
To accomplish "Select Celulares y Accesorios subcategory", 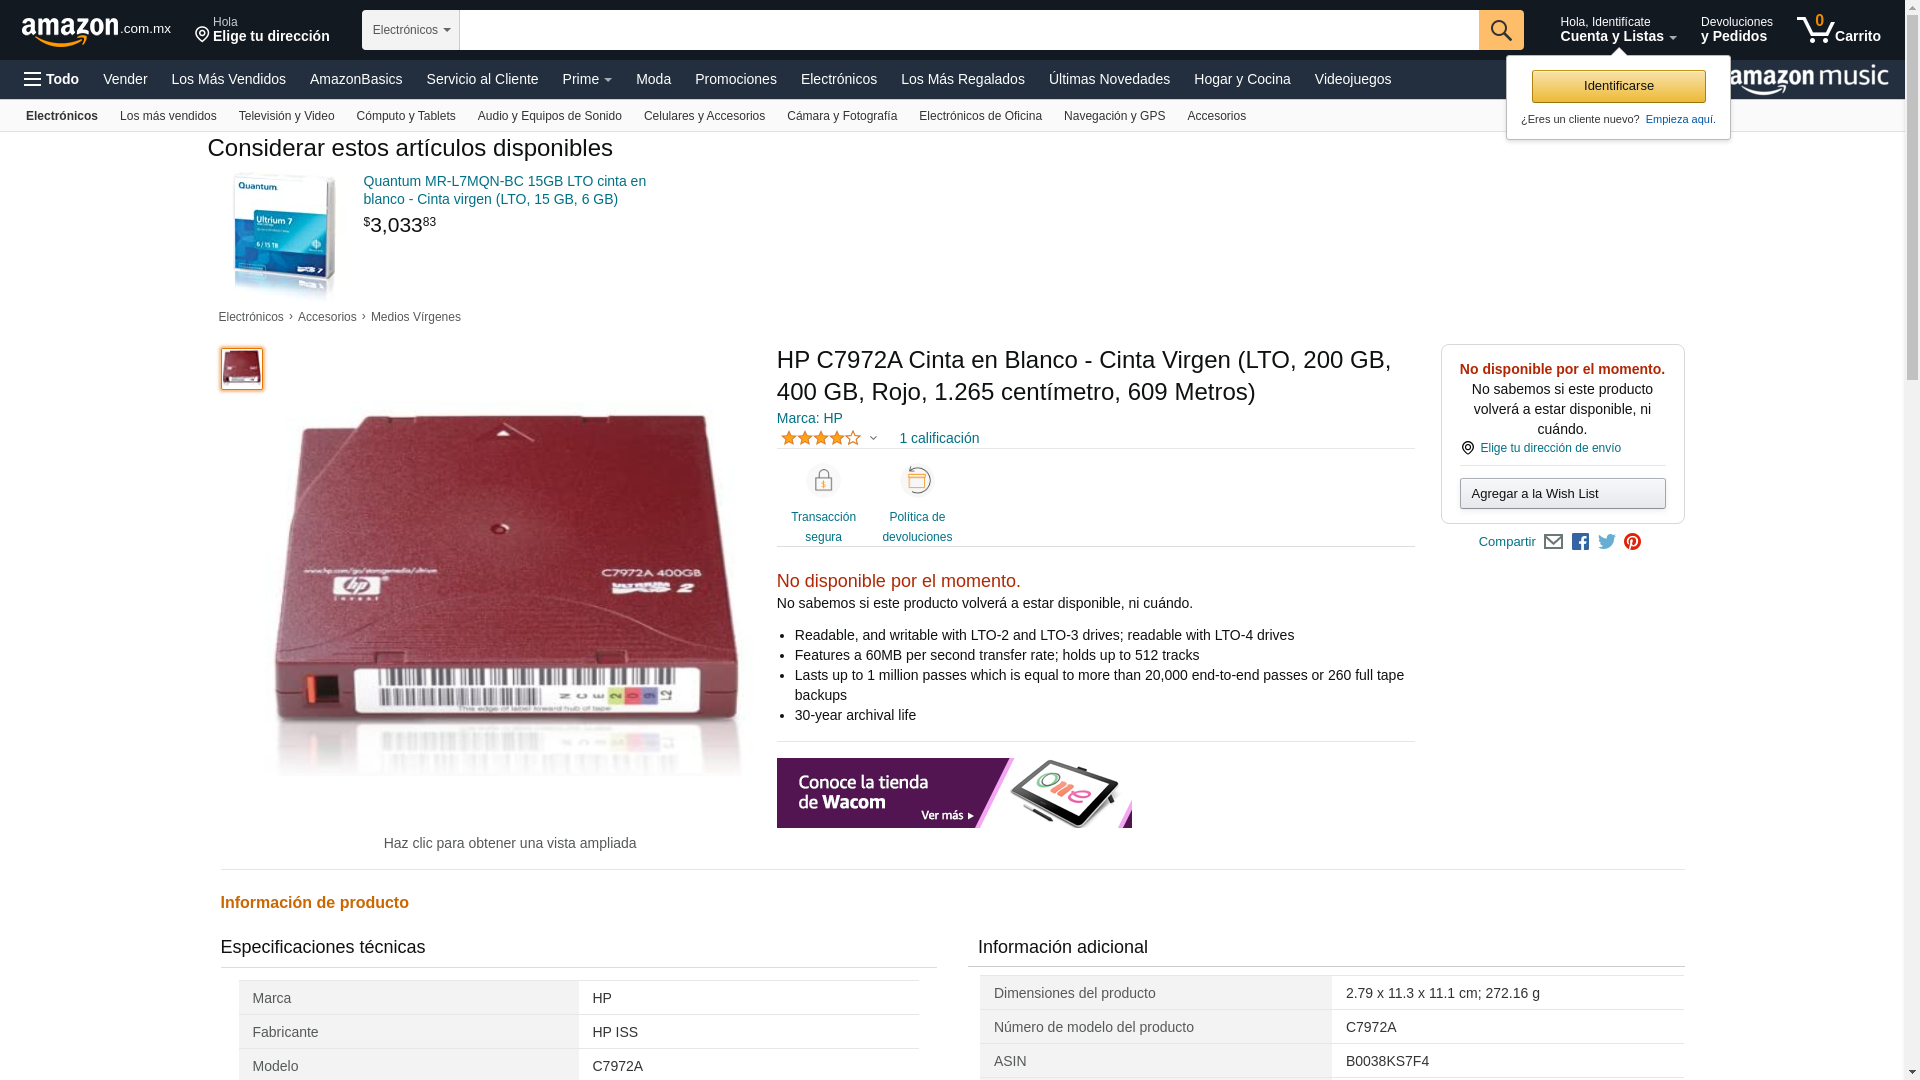I will [704, 116].
